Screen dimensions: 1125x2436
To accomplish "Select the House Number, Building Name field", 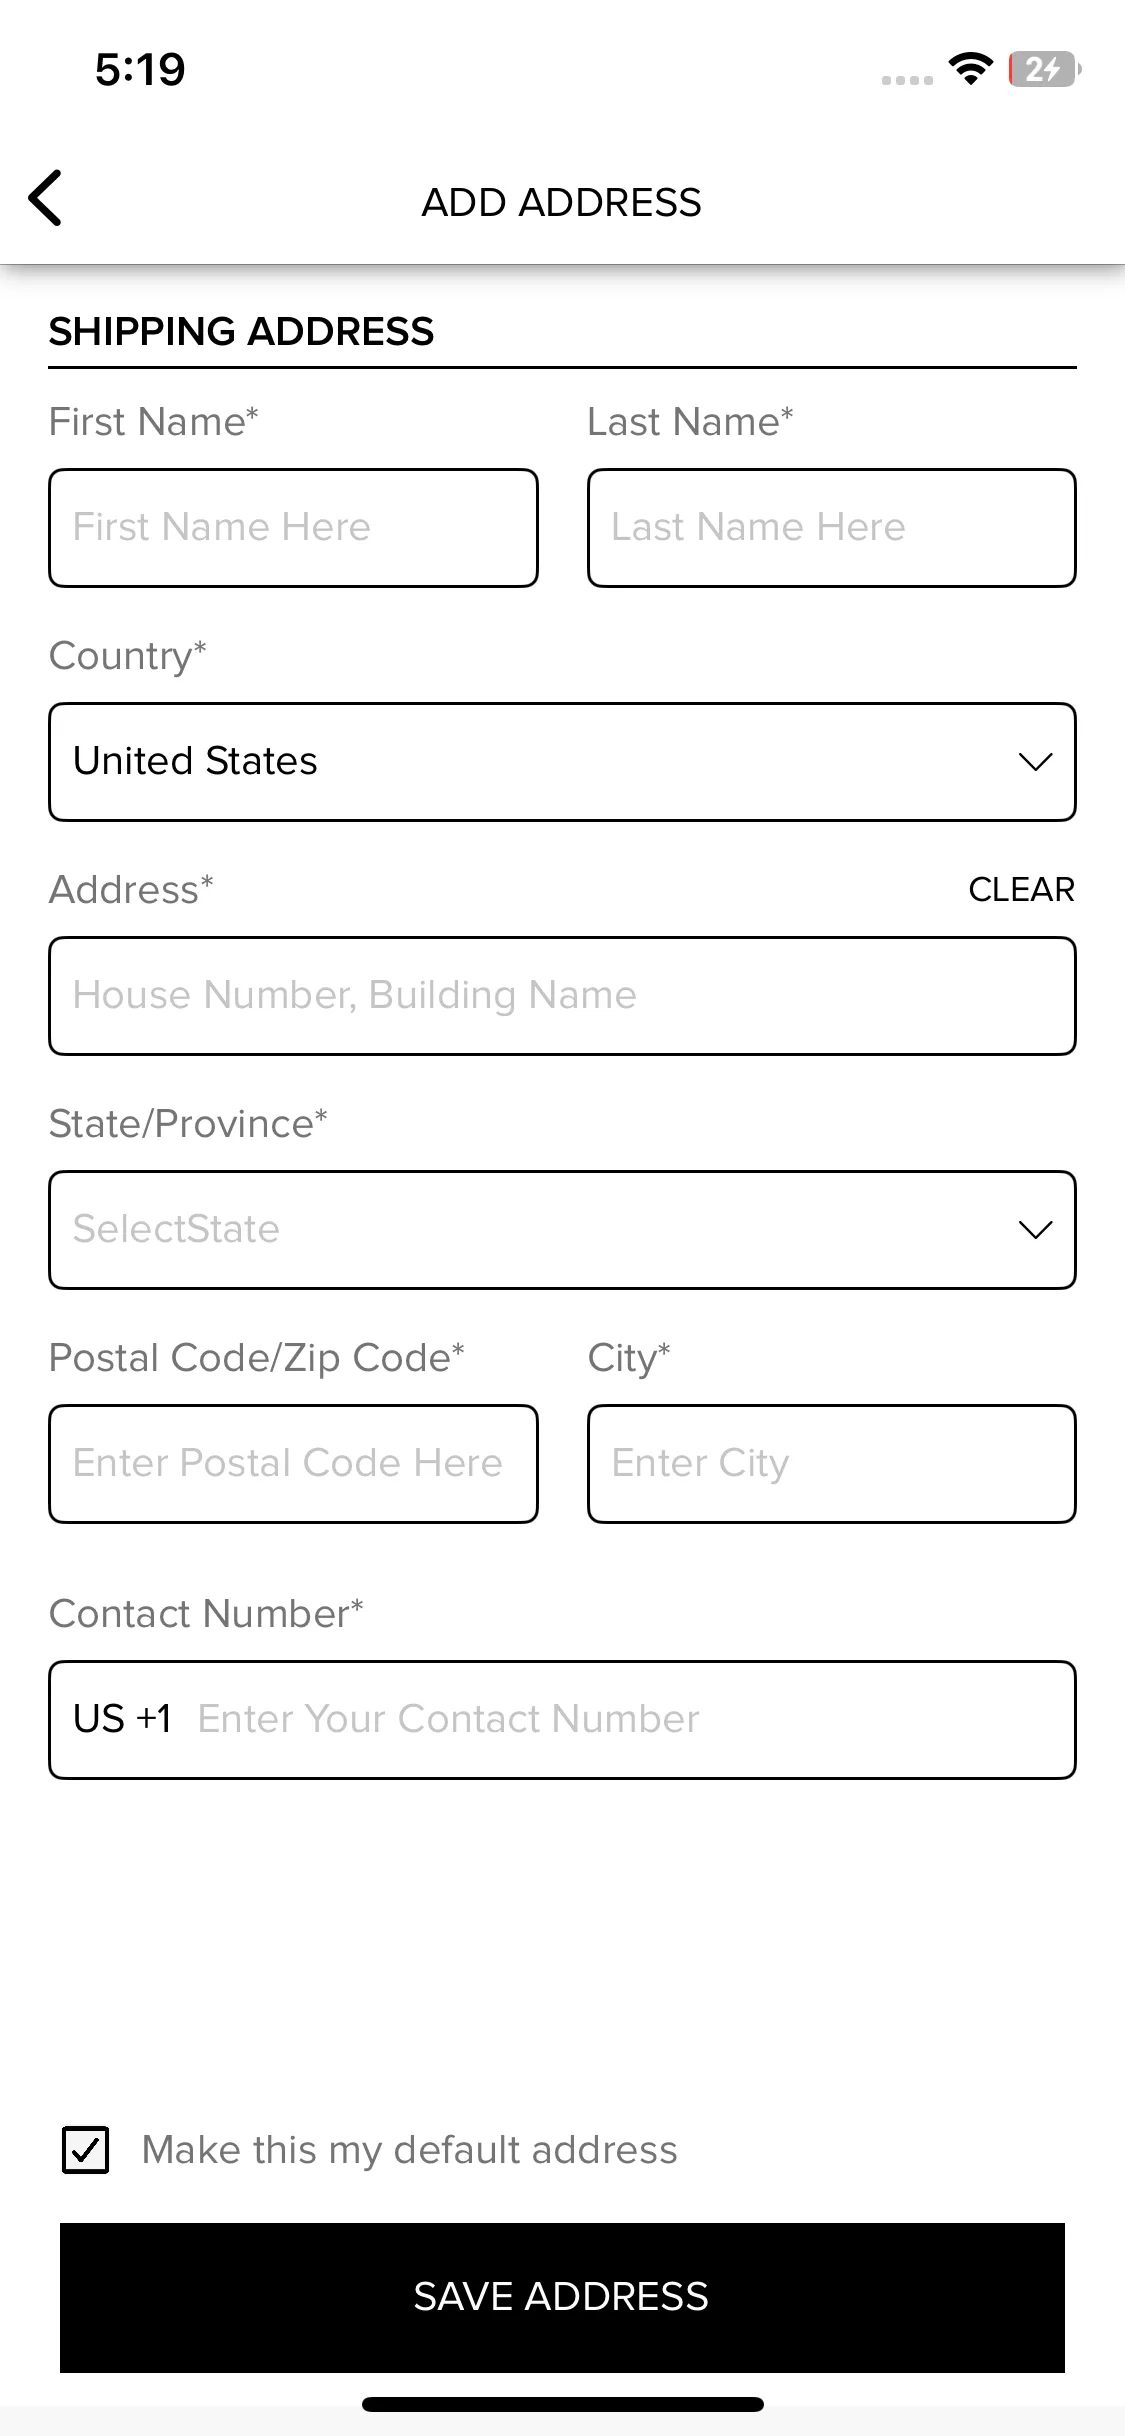I will (x=562, y=996).
